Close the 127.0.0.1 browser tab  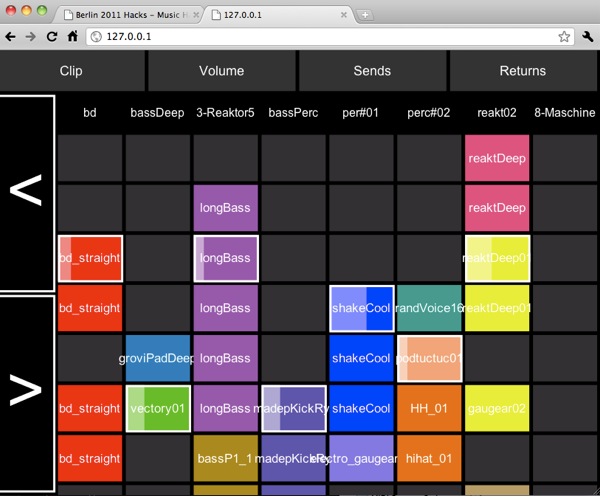344,15
